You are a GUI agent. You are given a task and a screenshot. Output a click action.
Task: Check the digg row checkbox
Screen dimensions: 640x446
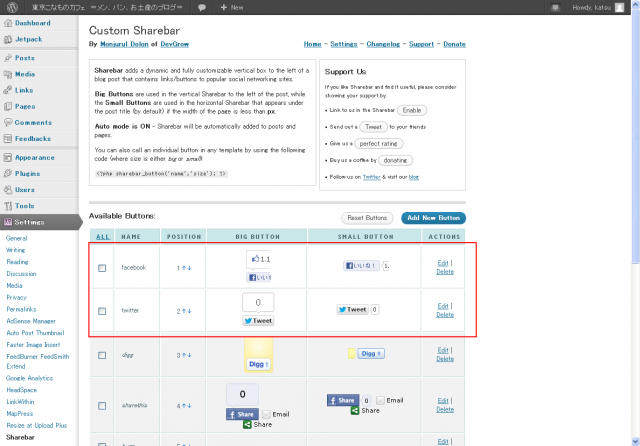coord(102,355)
